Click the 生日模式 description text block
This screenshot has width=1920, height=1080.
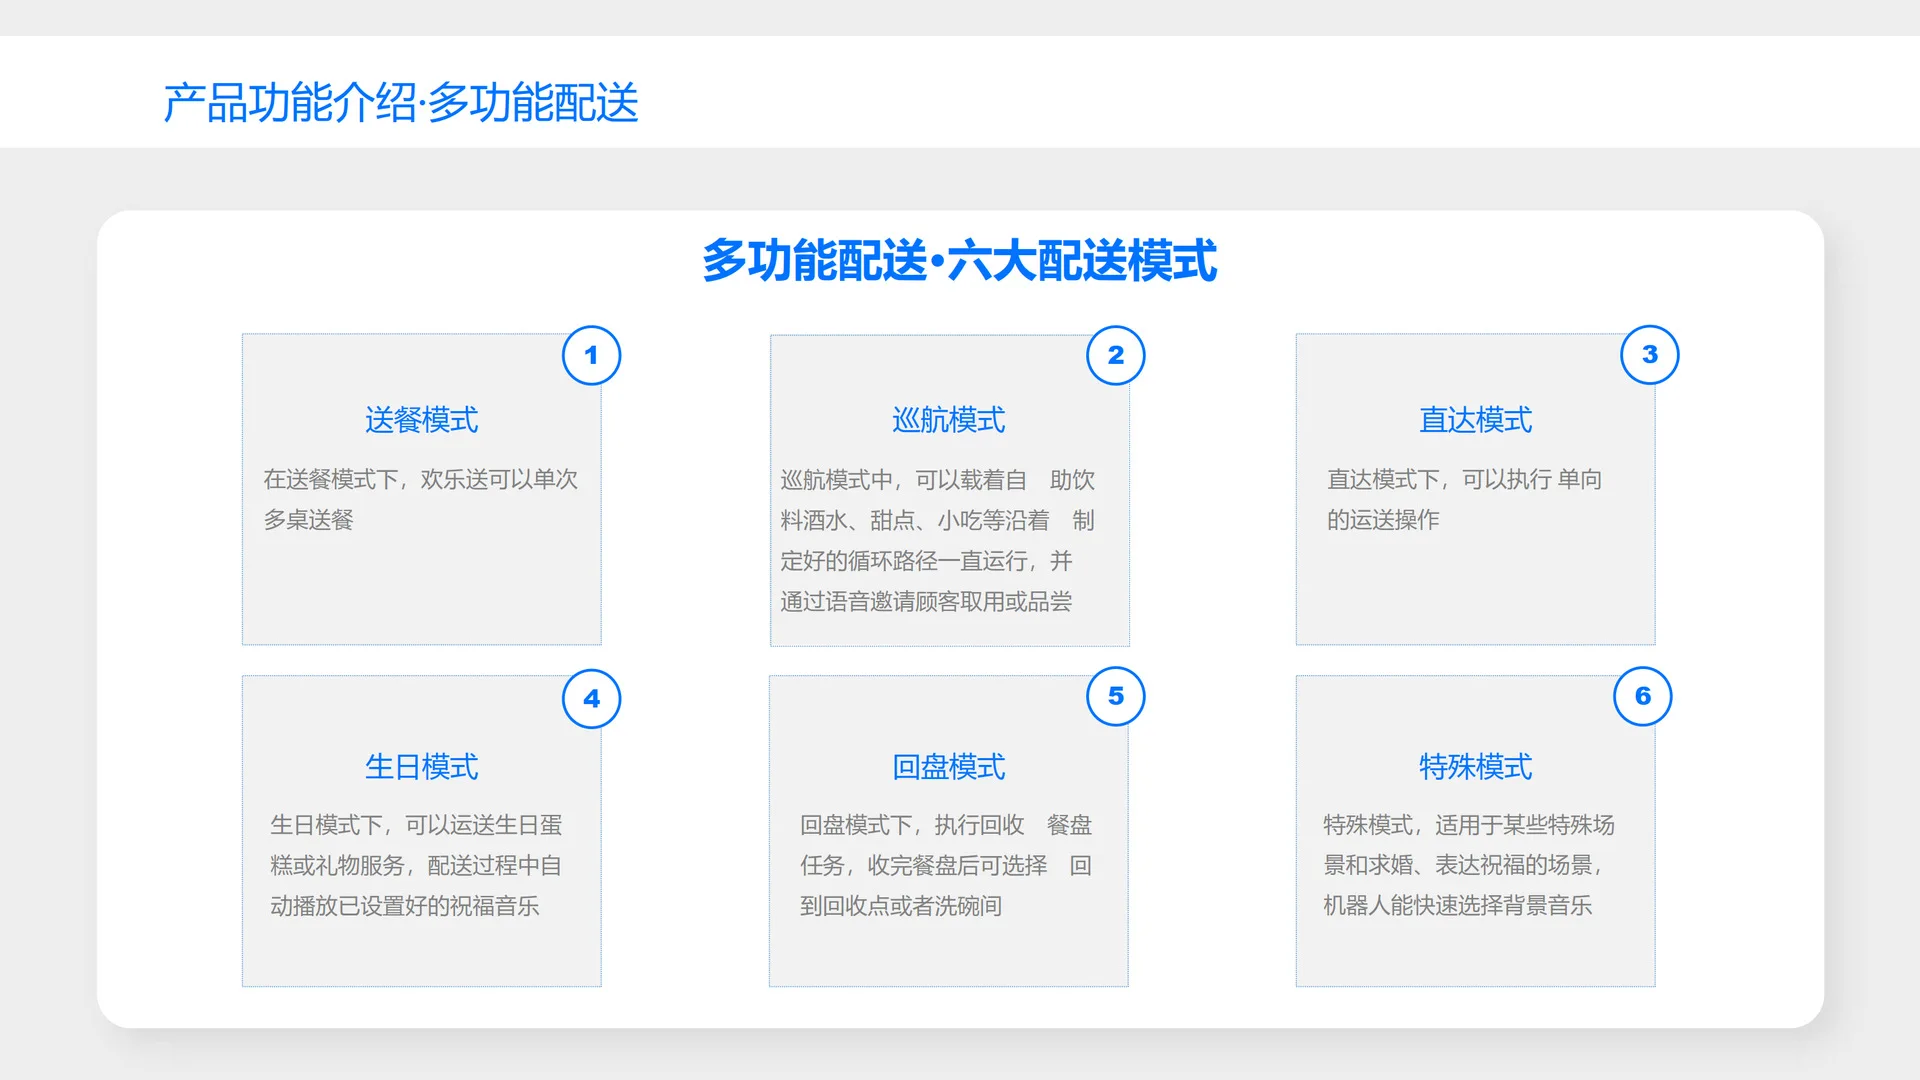click(x=416, y=865)
